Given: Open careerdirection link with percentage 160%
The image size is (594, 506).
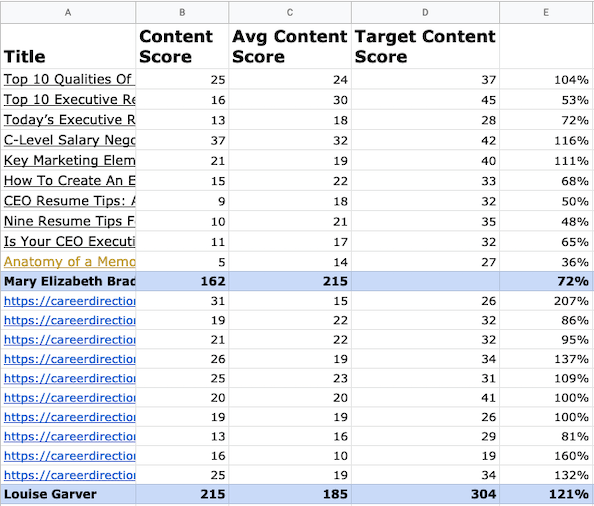Looking at the screenshot, I should pyautogui.click(x=69, y=456).
